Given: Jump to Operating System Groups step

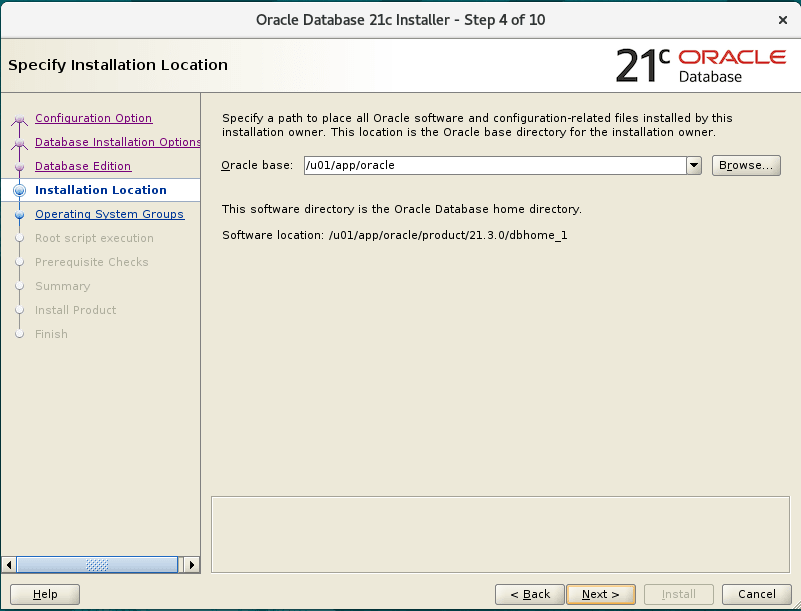Looking at the screenshot, I should pyautogui.click(x=109, y=214).
